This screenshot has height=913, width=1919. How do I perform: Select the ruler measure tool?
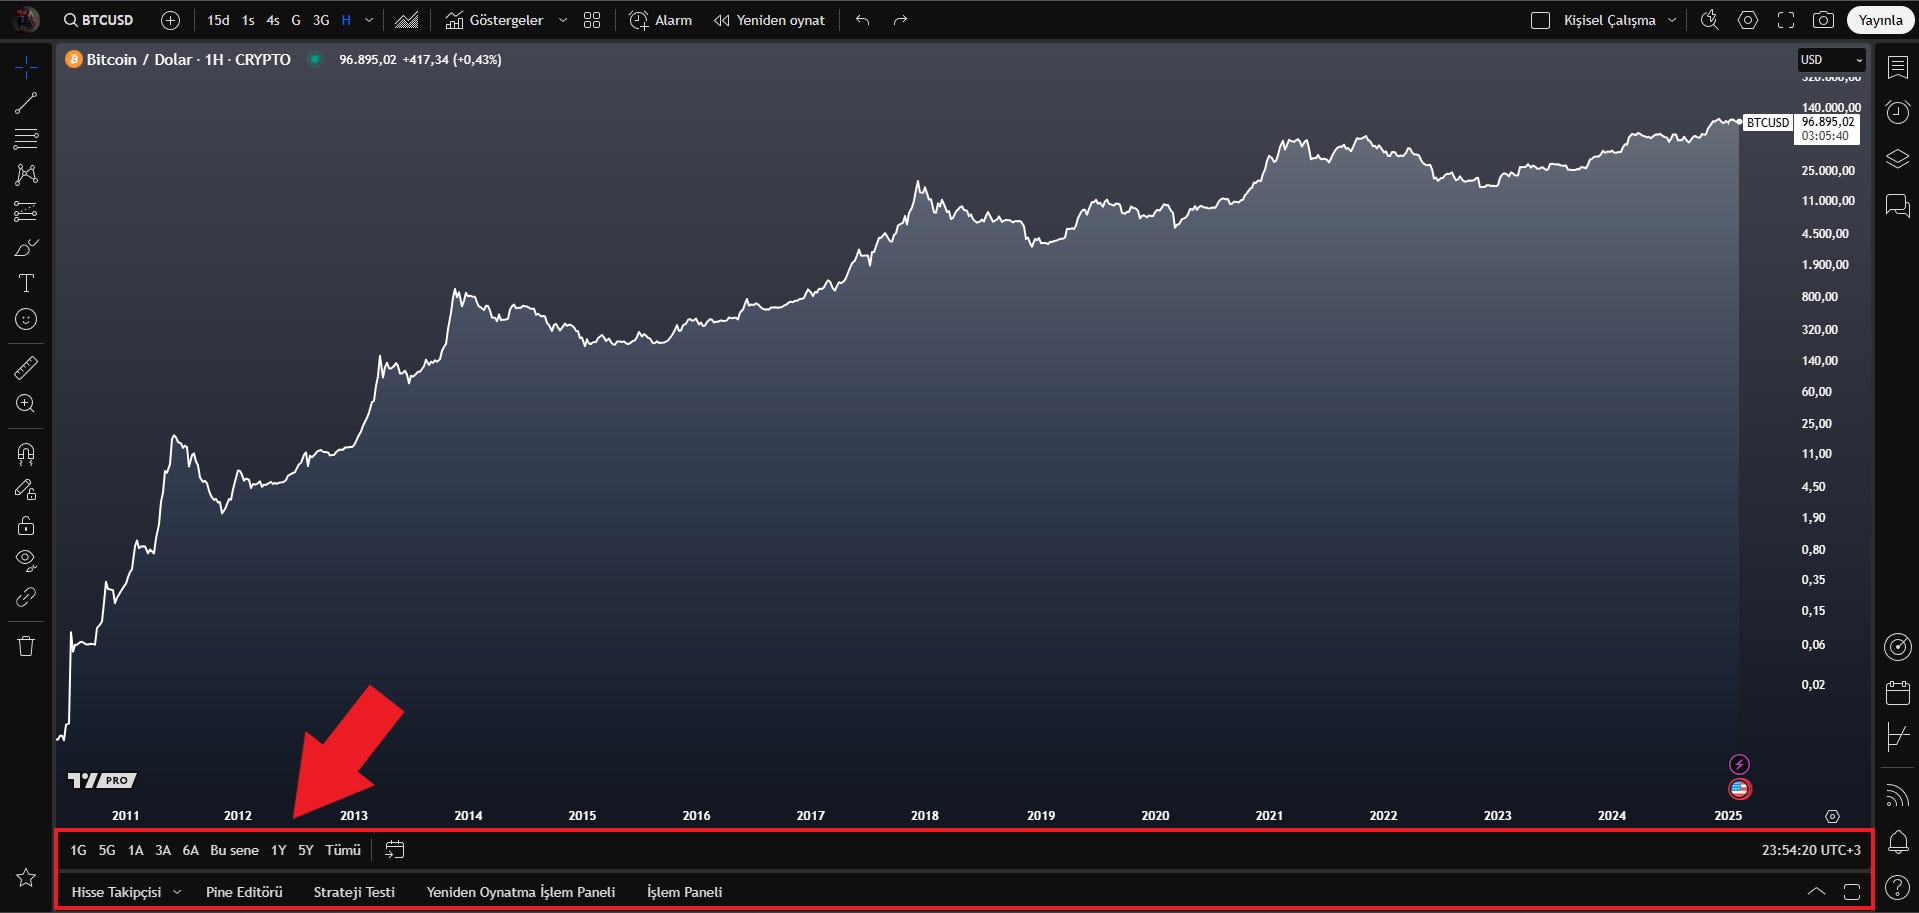(x=26, y=368)
